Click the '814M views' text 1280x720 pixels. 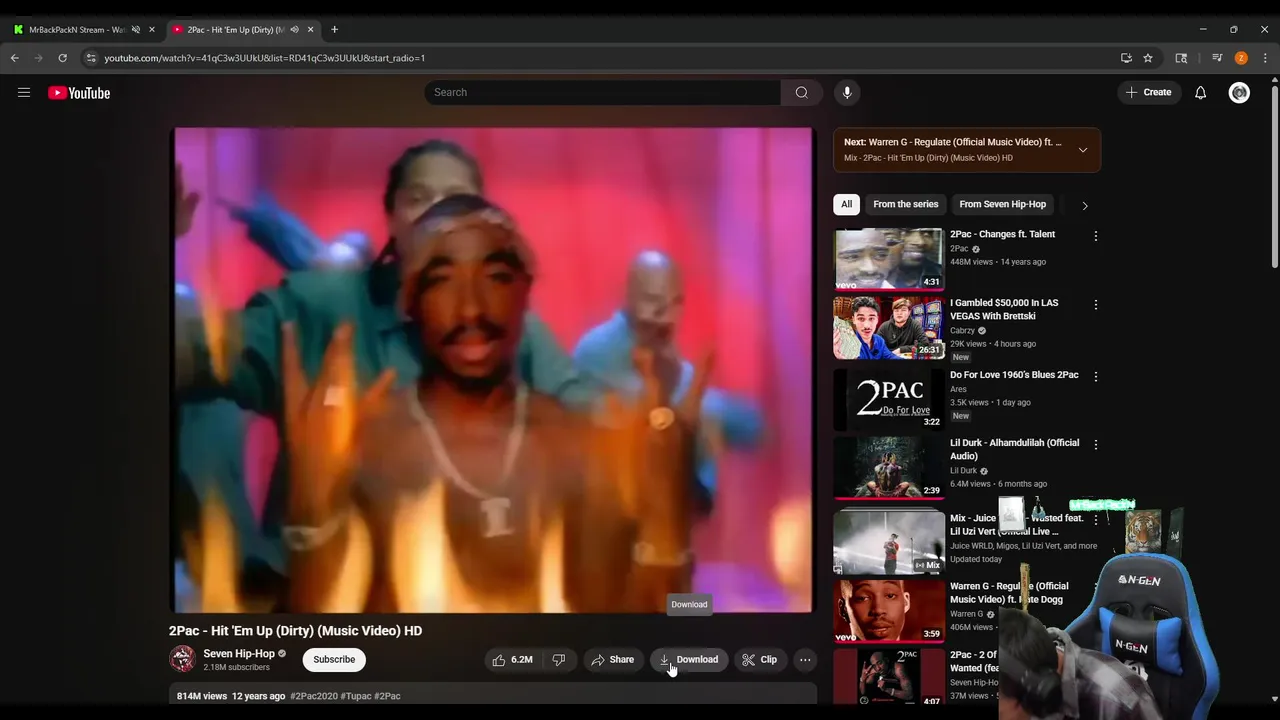(202, 696)
